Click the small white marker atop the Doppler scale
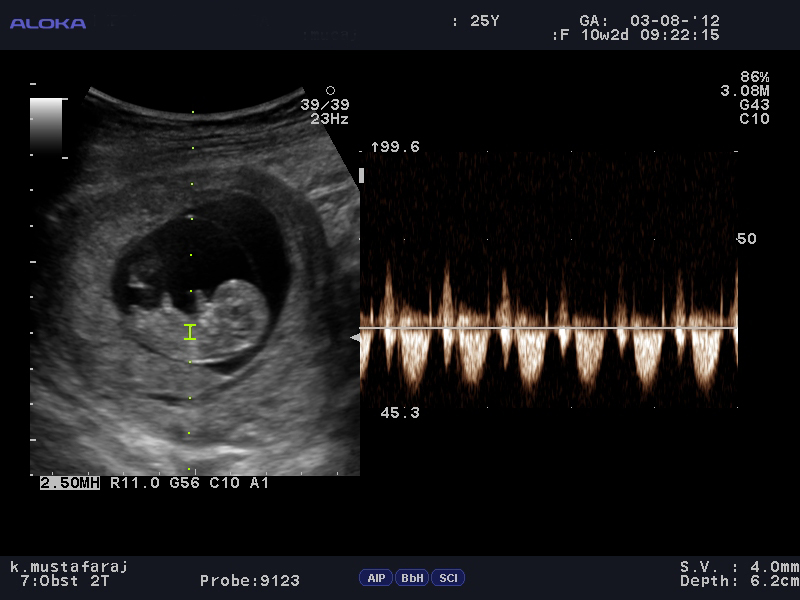Screen dimensions: 800x600 click(361, 176)
